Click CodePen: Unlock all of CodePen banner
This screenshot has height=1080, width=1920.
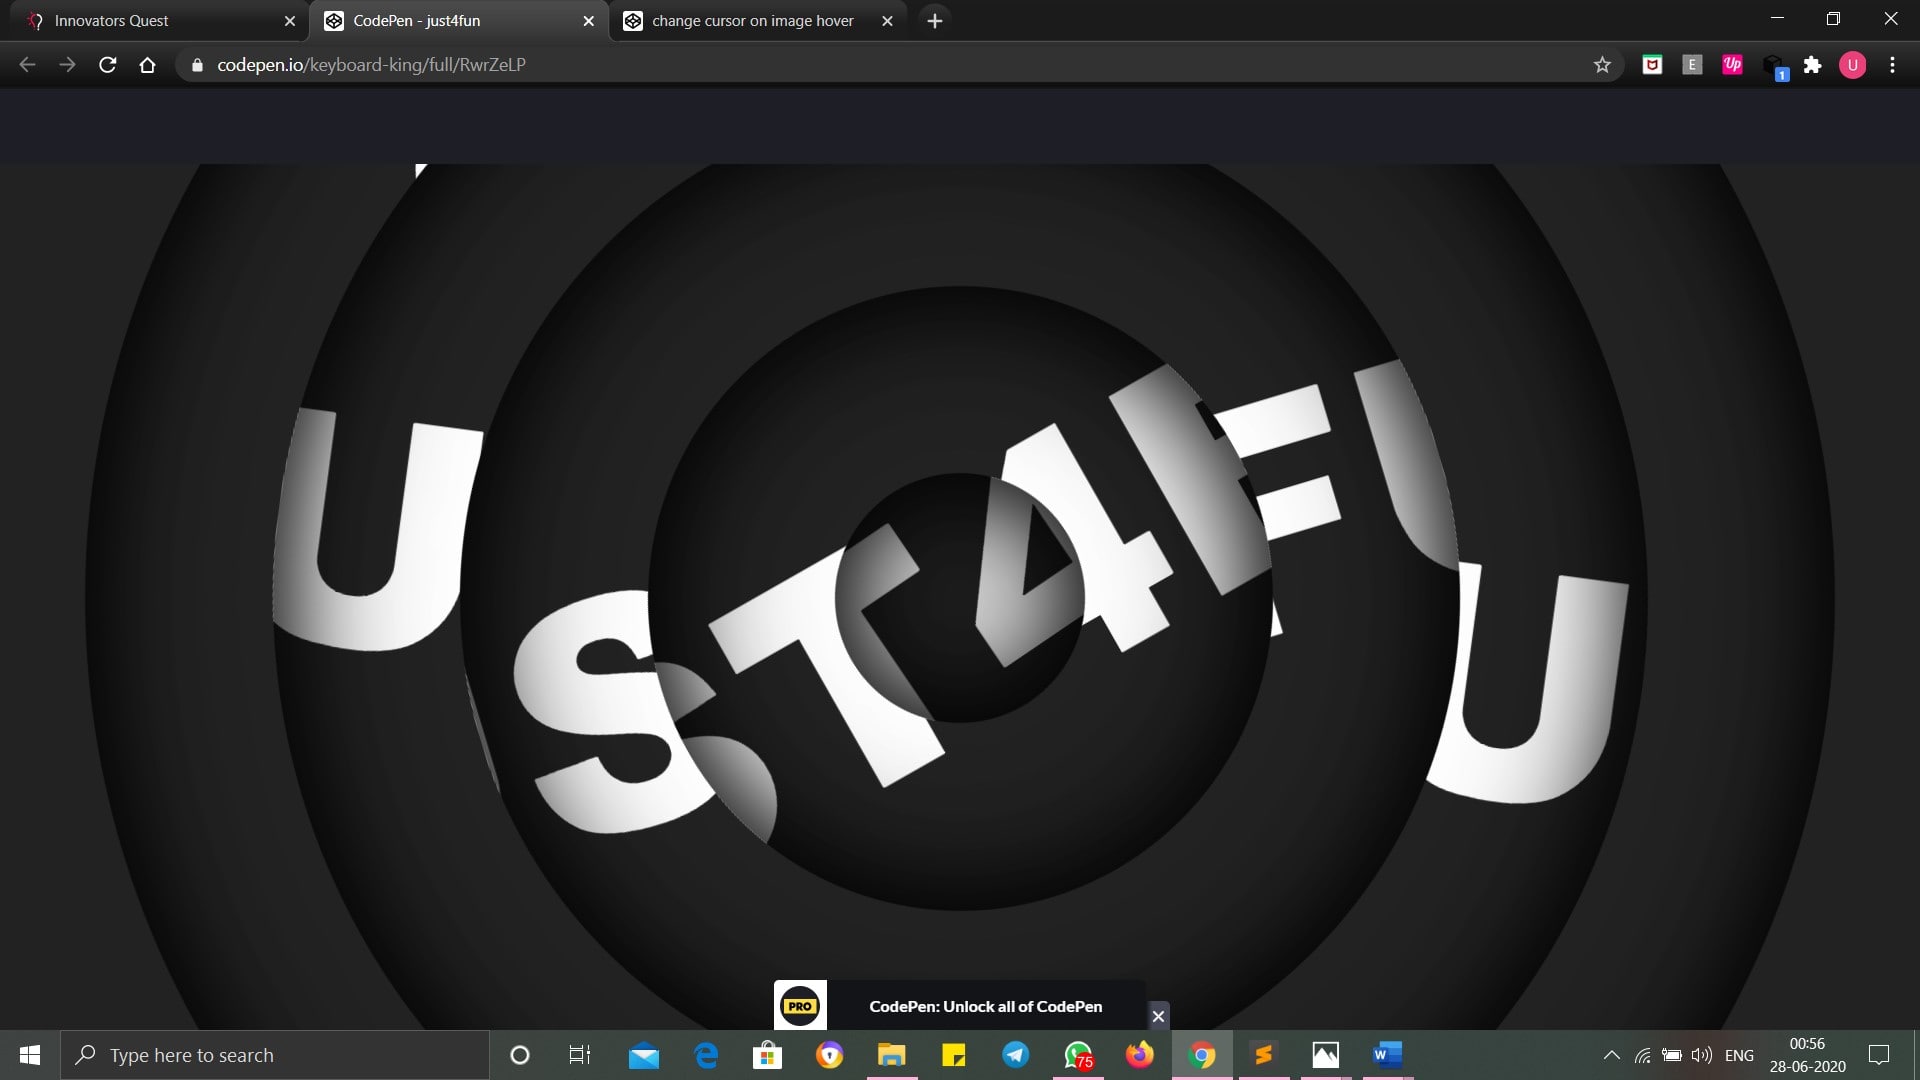[985, 1006]
